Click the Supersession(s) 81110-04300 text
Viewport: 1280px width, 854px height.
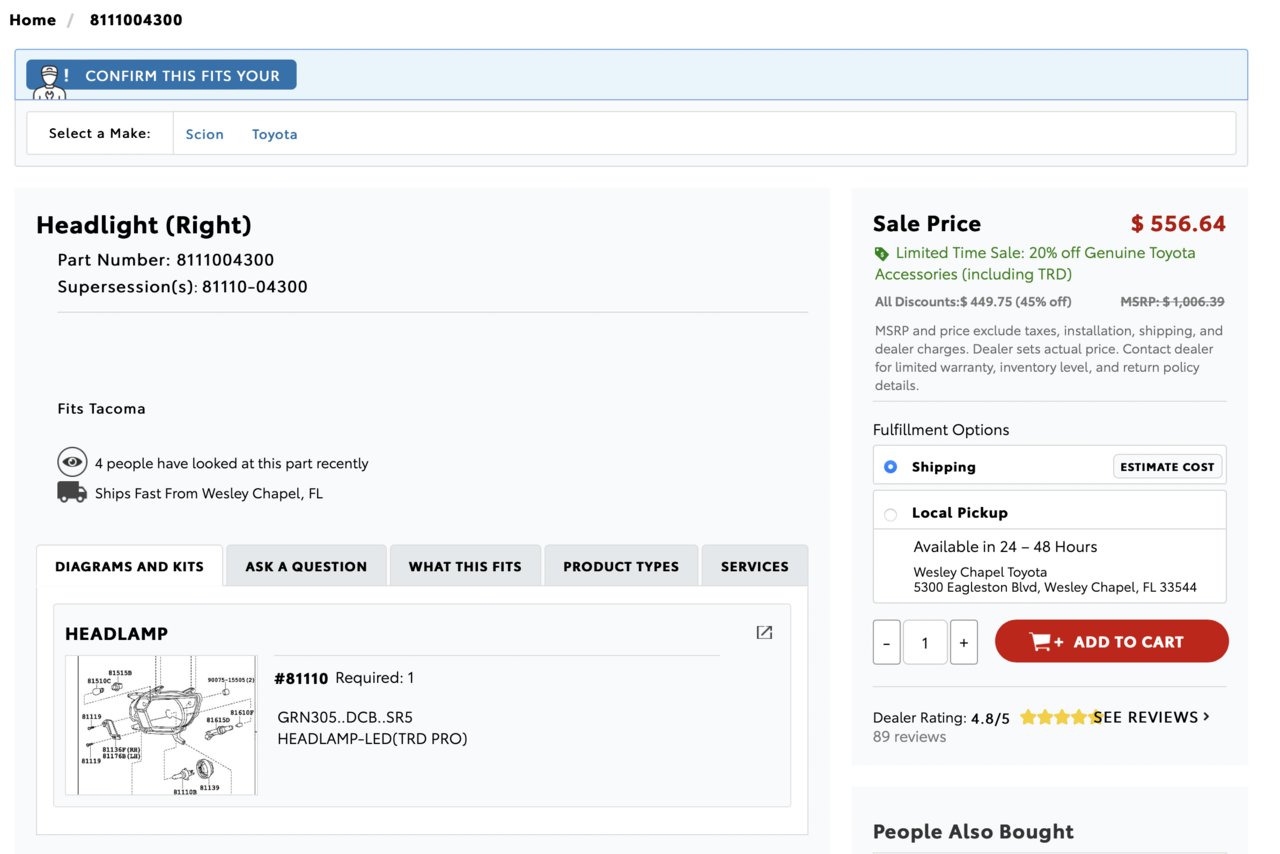pyautogui.click(x=182, y=287)
